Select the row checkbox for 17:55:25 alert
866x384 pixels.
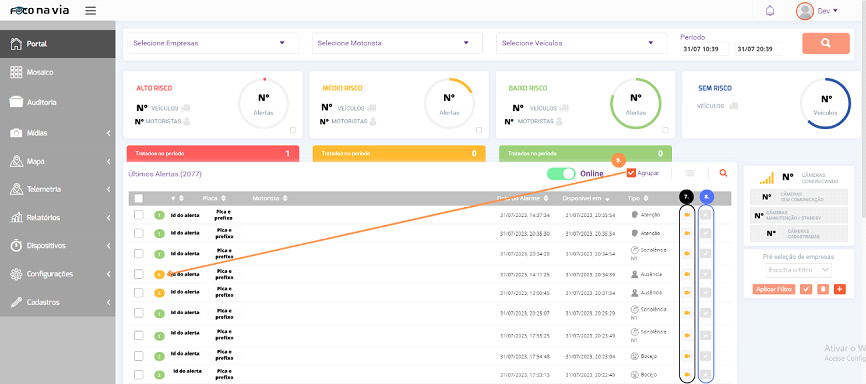click(x=139, y=335)
